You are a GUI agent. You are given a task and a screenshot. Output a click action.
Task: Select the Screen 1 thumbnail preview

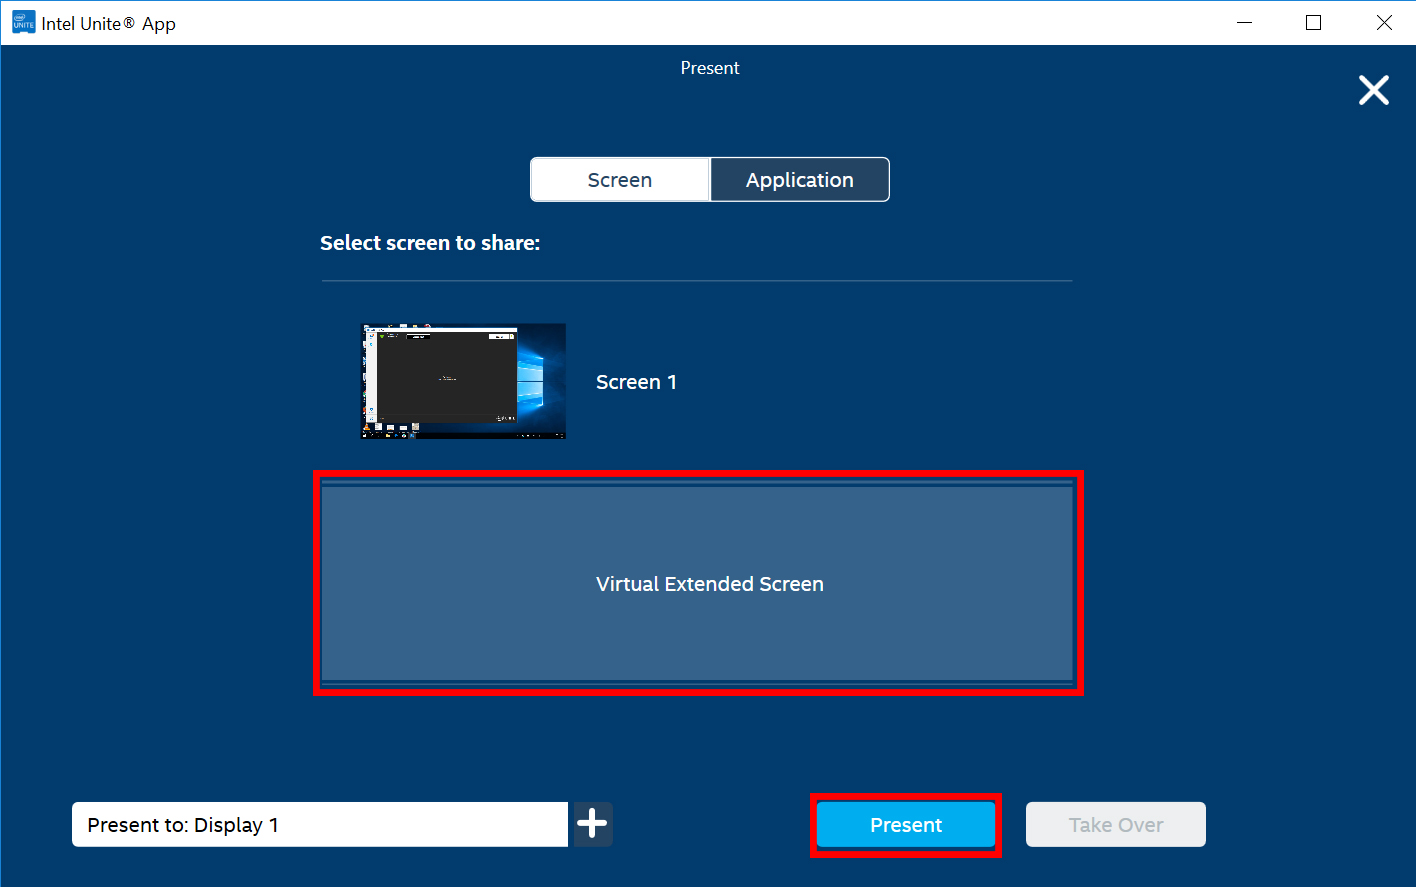click(463, 381)
